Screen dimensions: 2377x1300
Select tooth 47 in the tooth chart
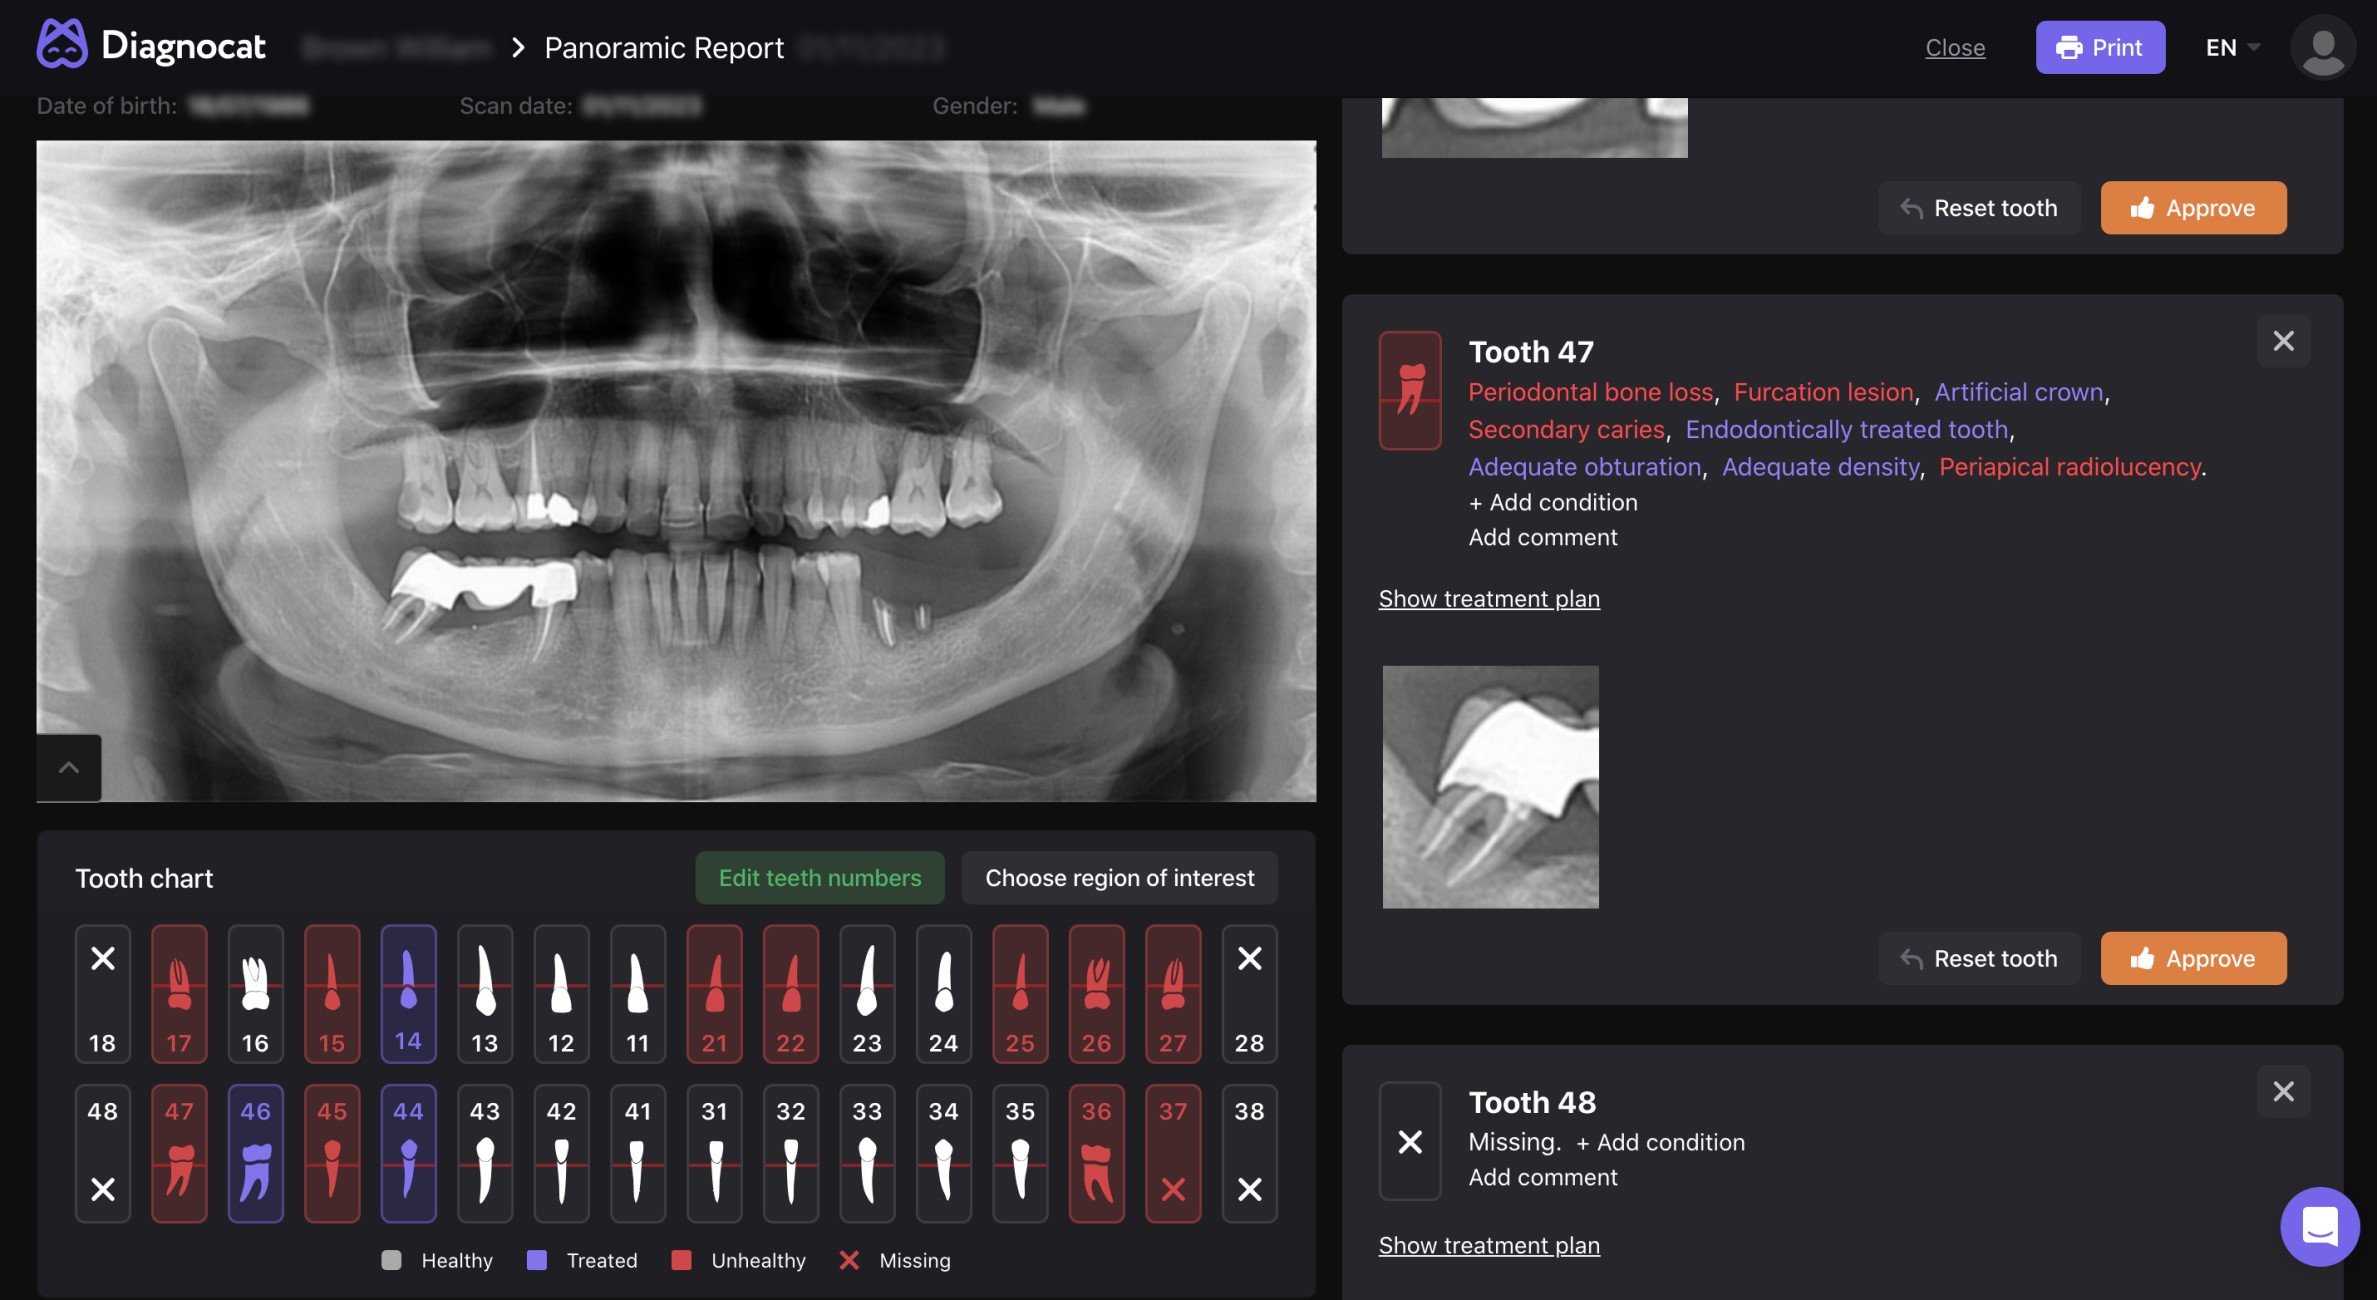click(179, 1153)
